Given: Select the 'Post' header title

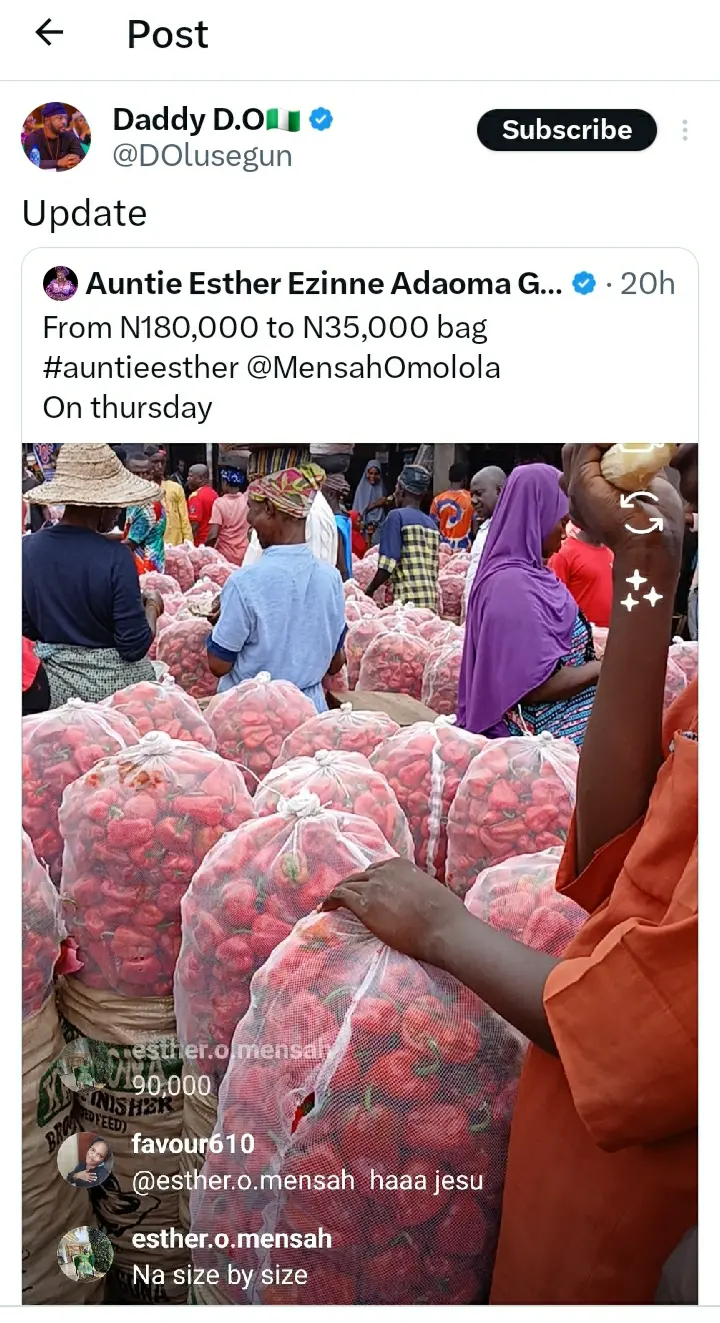Looking at the screenshot, I should click(168, 34).
